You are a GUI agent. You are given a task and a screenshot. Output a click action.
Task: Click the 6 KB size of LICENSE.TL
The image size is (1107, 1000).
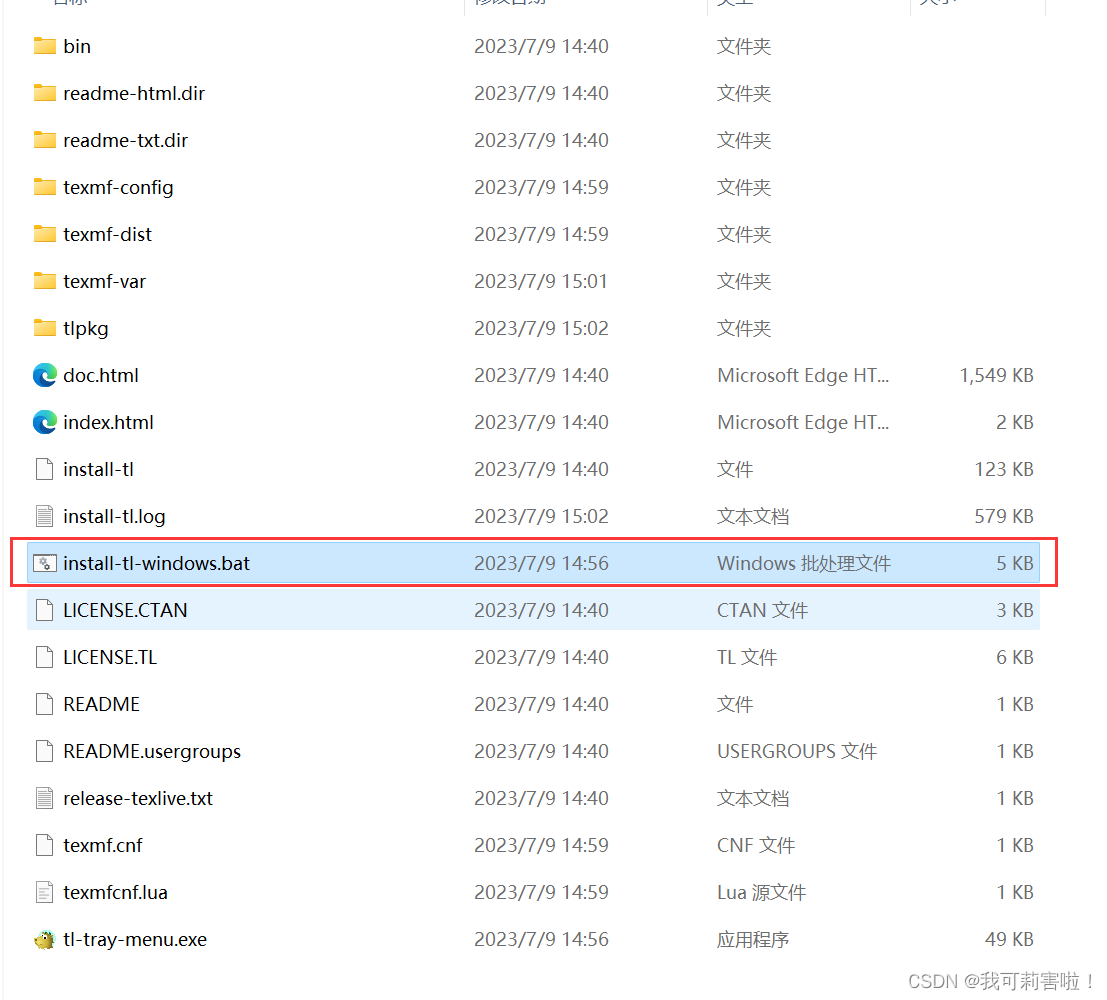1015,657
